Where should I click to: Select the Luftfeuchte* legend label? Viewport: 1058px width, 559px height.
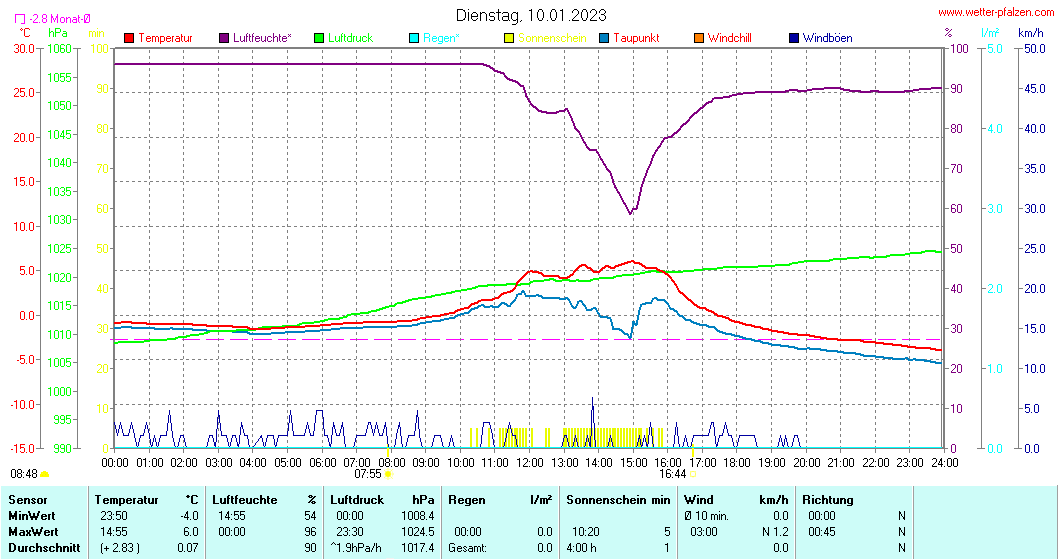[262, 38]
